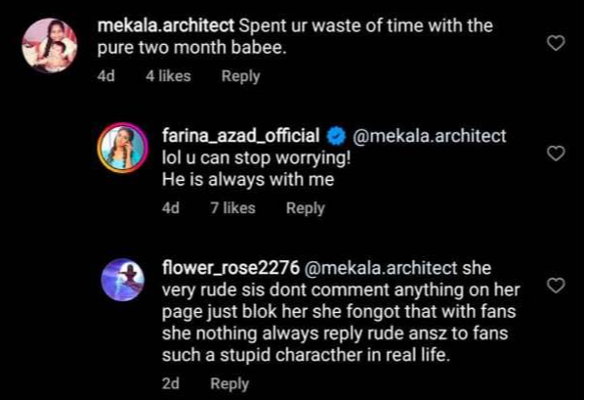Image resolution: width=600 pixels, height=400 pixels.
Task: Reply to mekala.architect's comment
Action: point(240,76)
